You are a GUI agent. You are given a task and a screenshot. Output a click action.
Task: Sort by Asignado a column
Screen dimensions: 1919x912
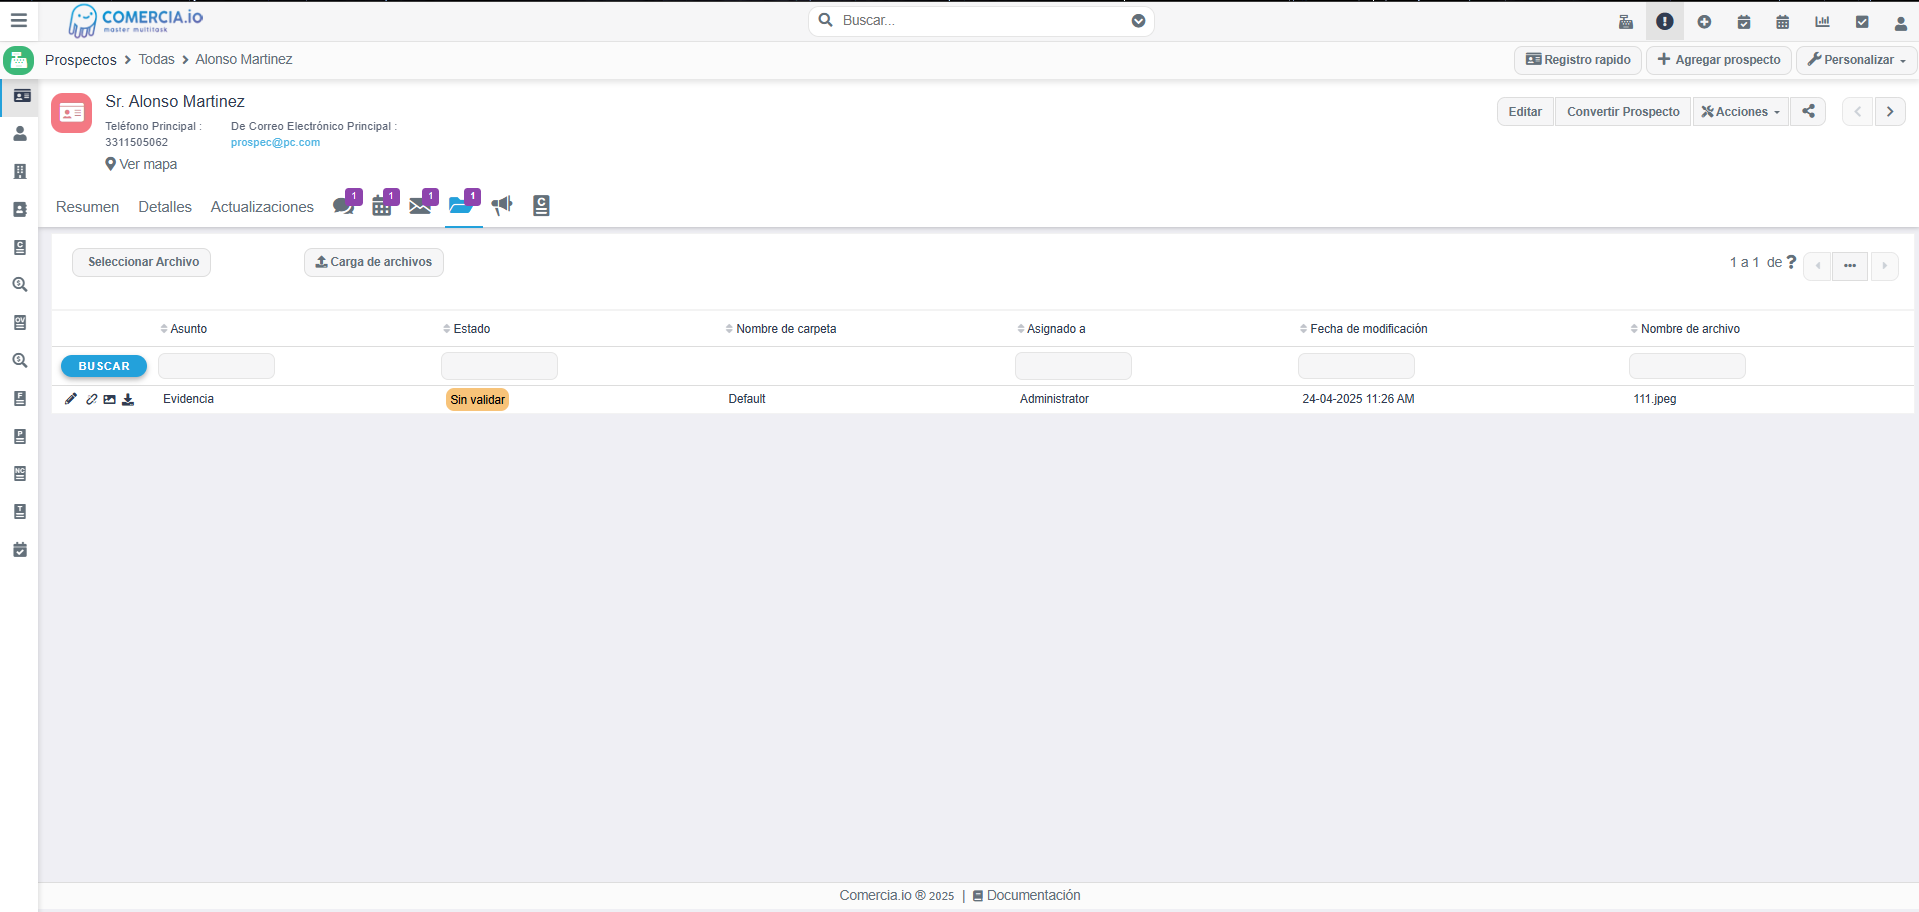point(1051,329)
